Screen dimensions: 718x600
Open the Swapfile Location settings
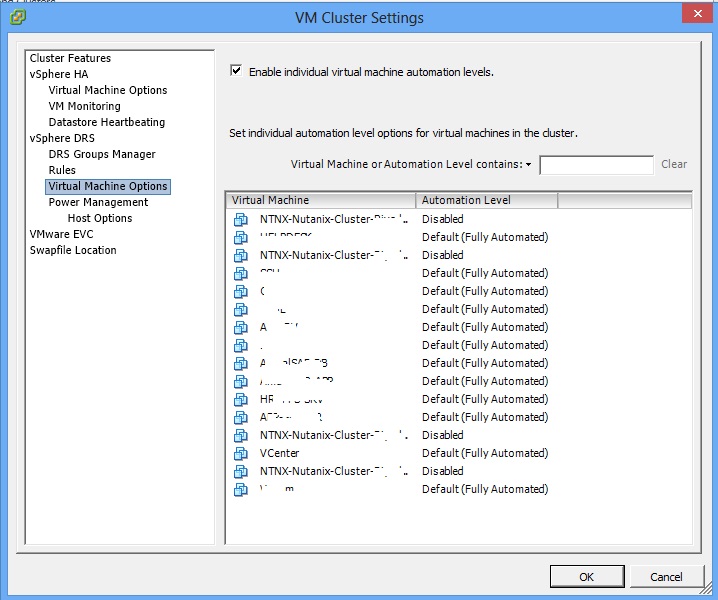click(73, 250)
